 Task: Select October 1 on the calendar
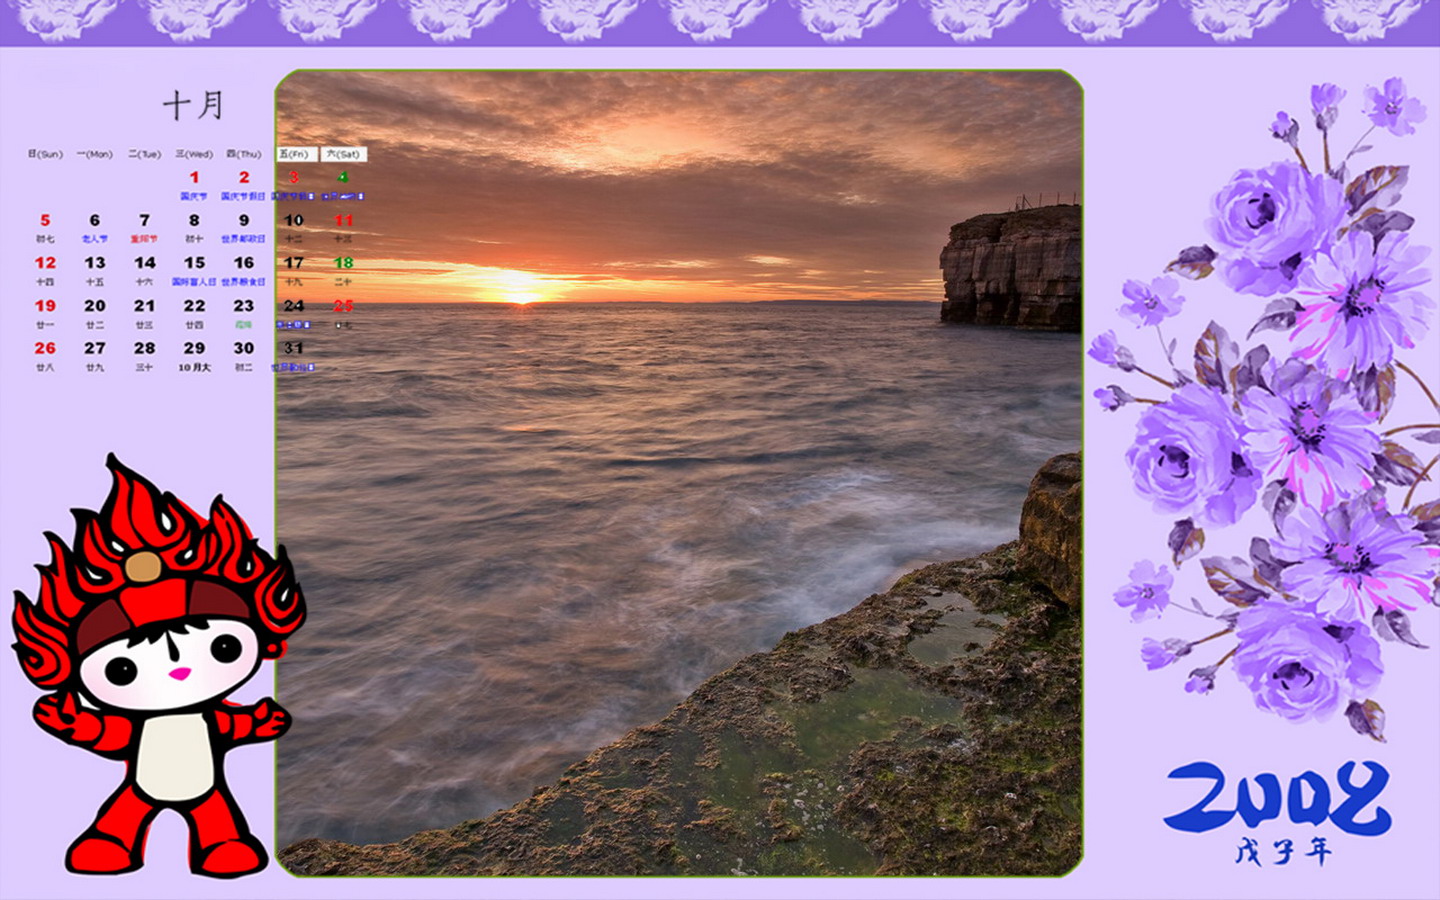194,178
